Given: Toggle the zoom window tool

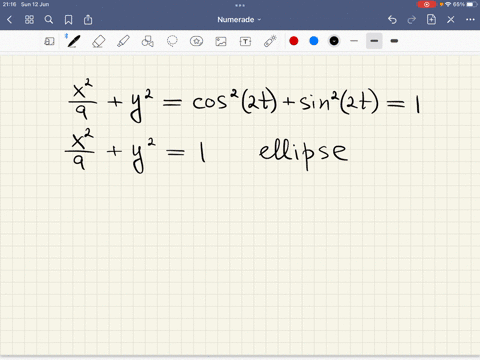Looking at the screenshot, I should 49,41.
